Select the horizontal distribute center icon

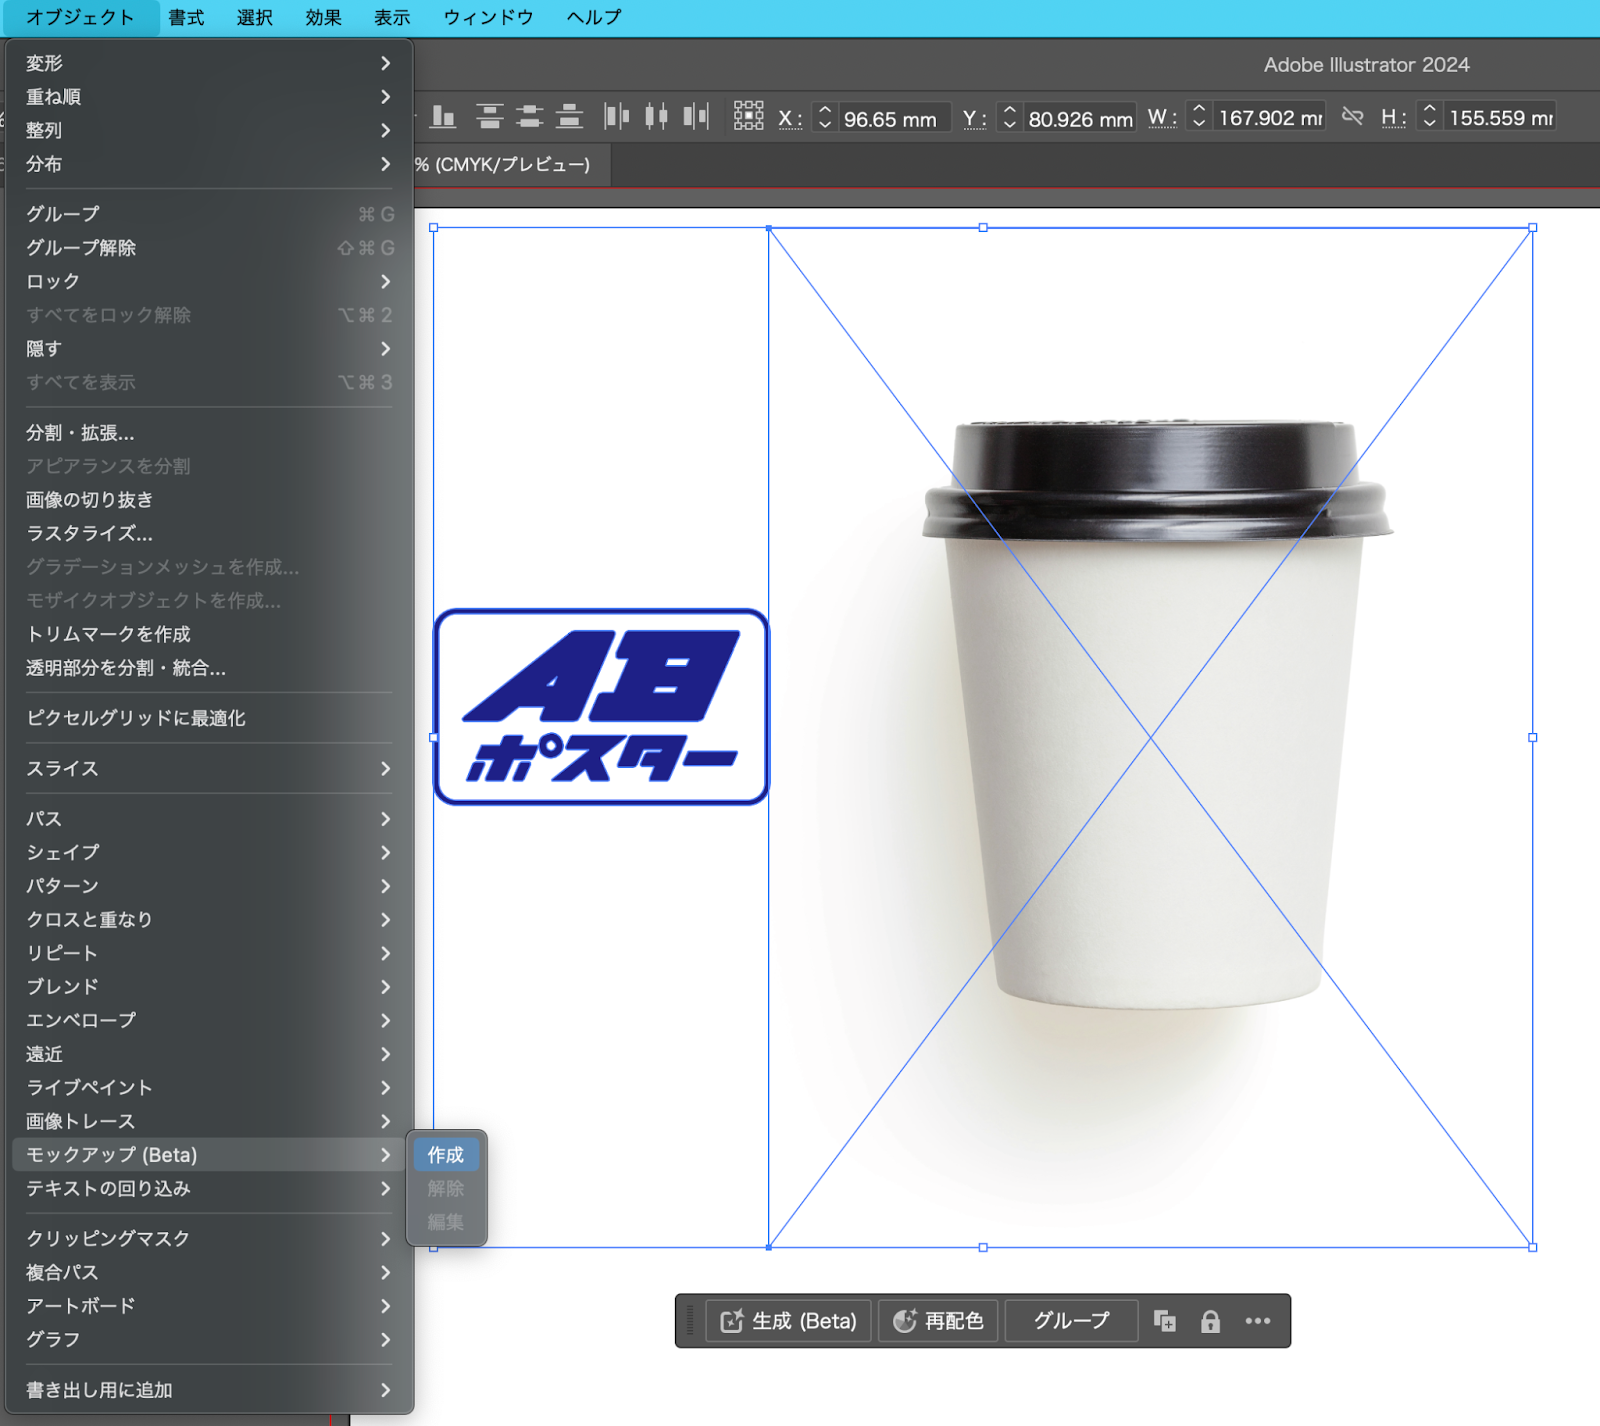655,117
